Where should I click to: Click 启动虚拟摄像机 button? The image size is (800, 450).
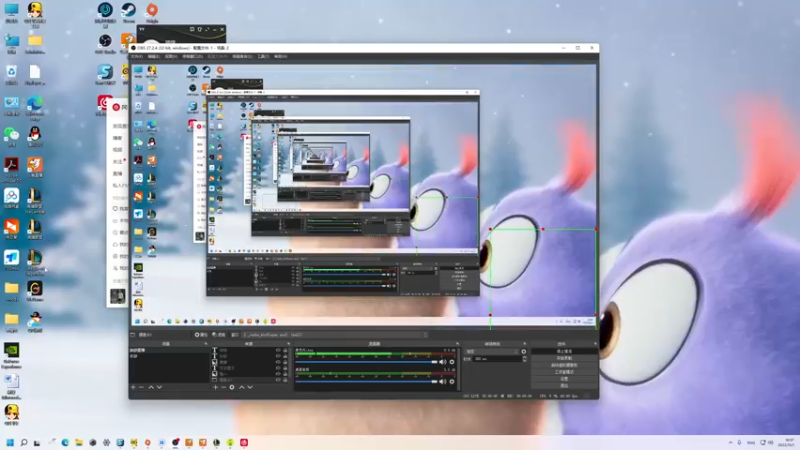click(564, 365)
